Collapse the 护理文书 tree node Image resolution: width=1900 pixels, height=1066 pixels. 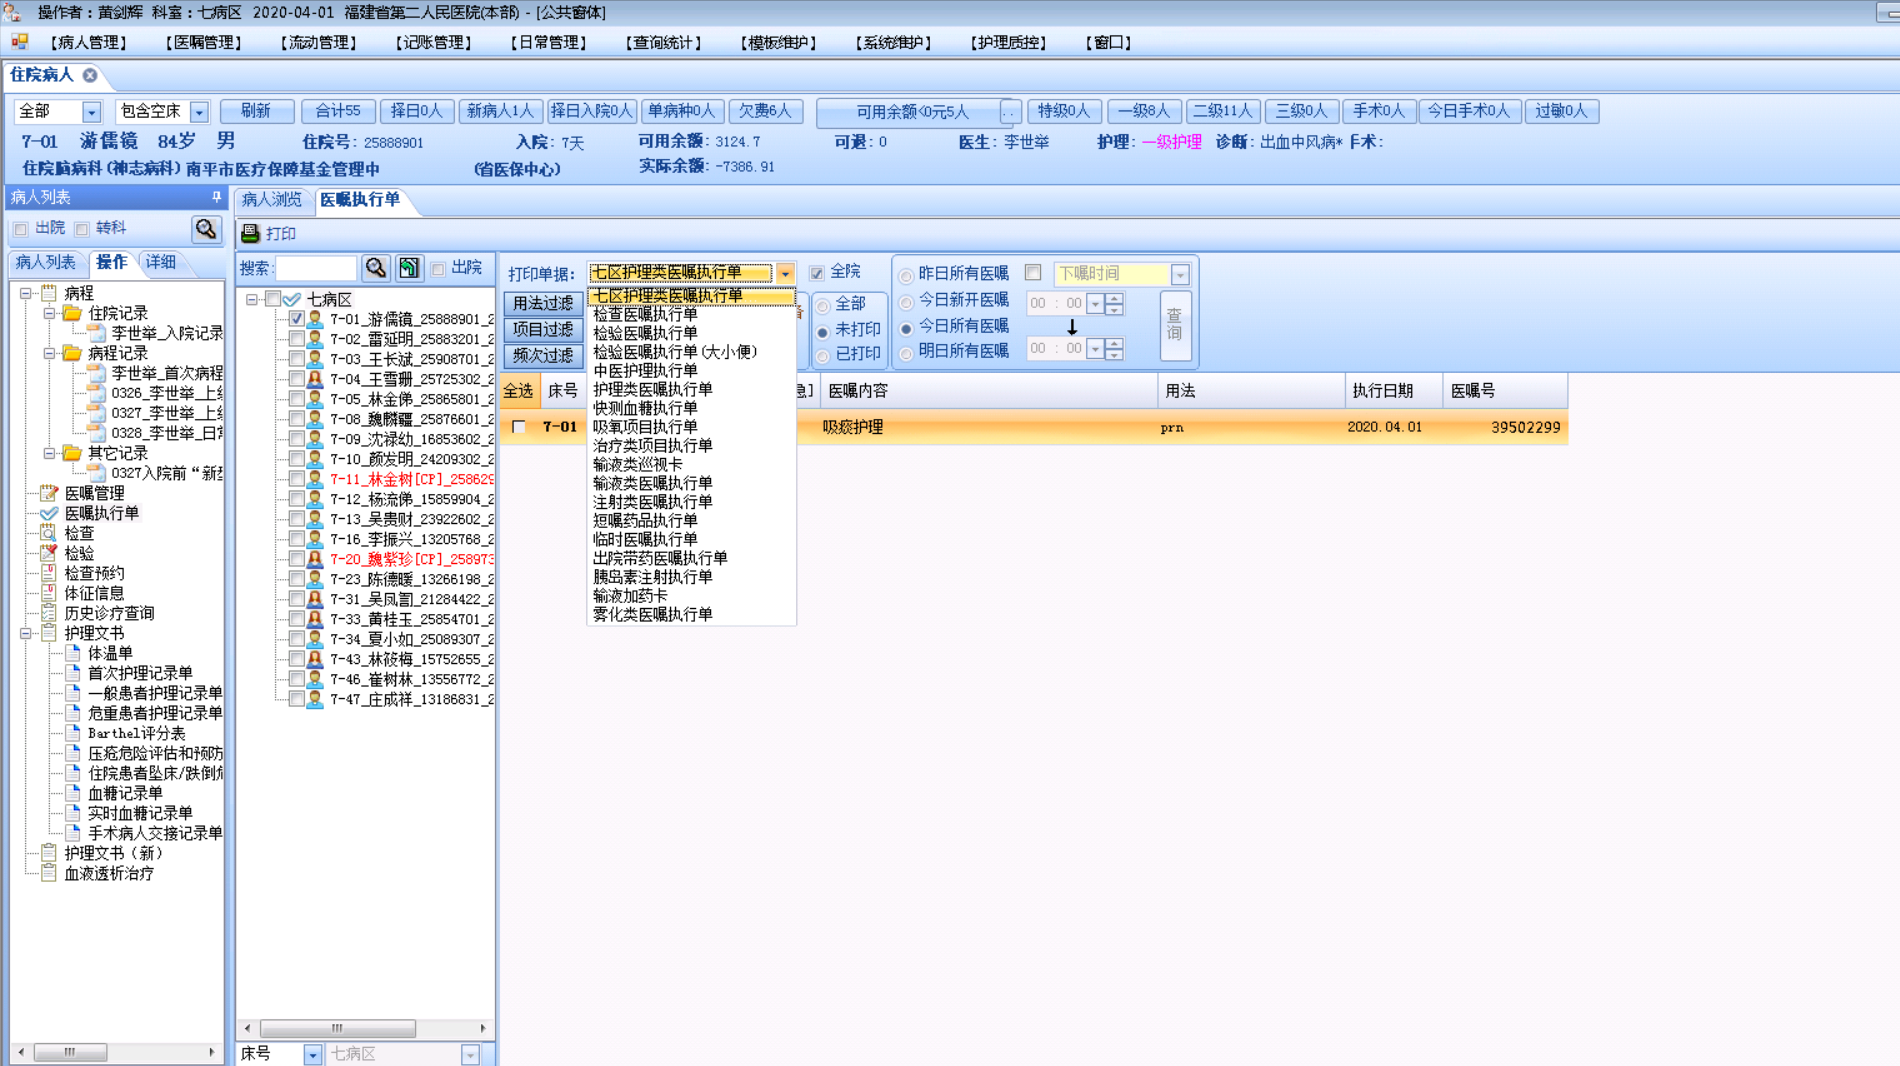26,633
